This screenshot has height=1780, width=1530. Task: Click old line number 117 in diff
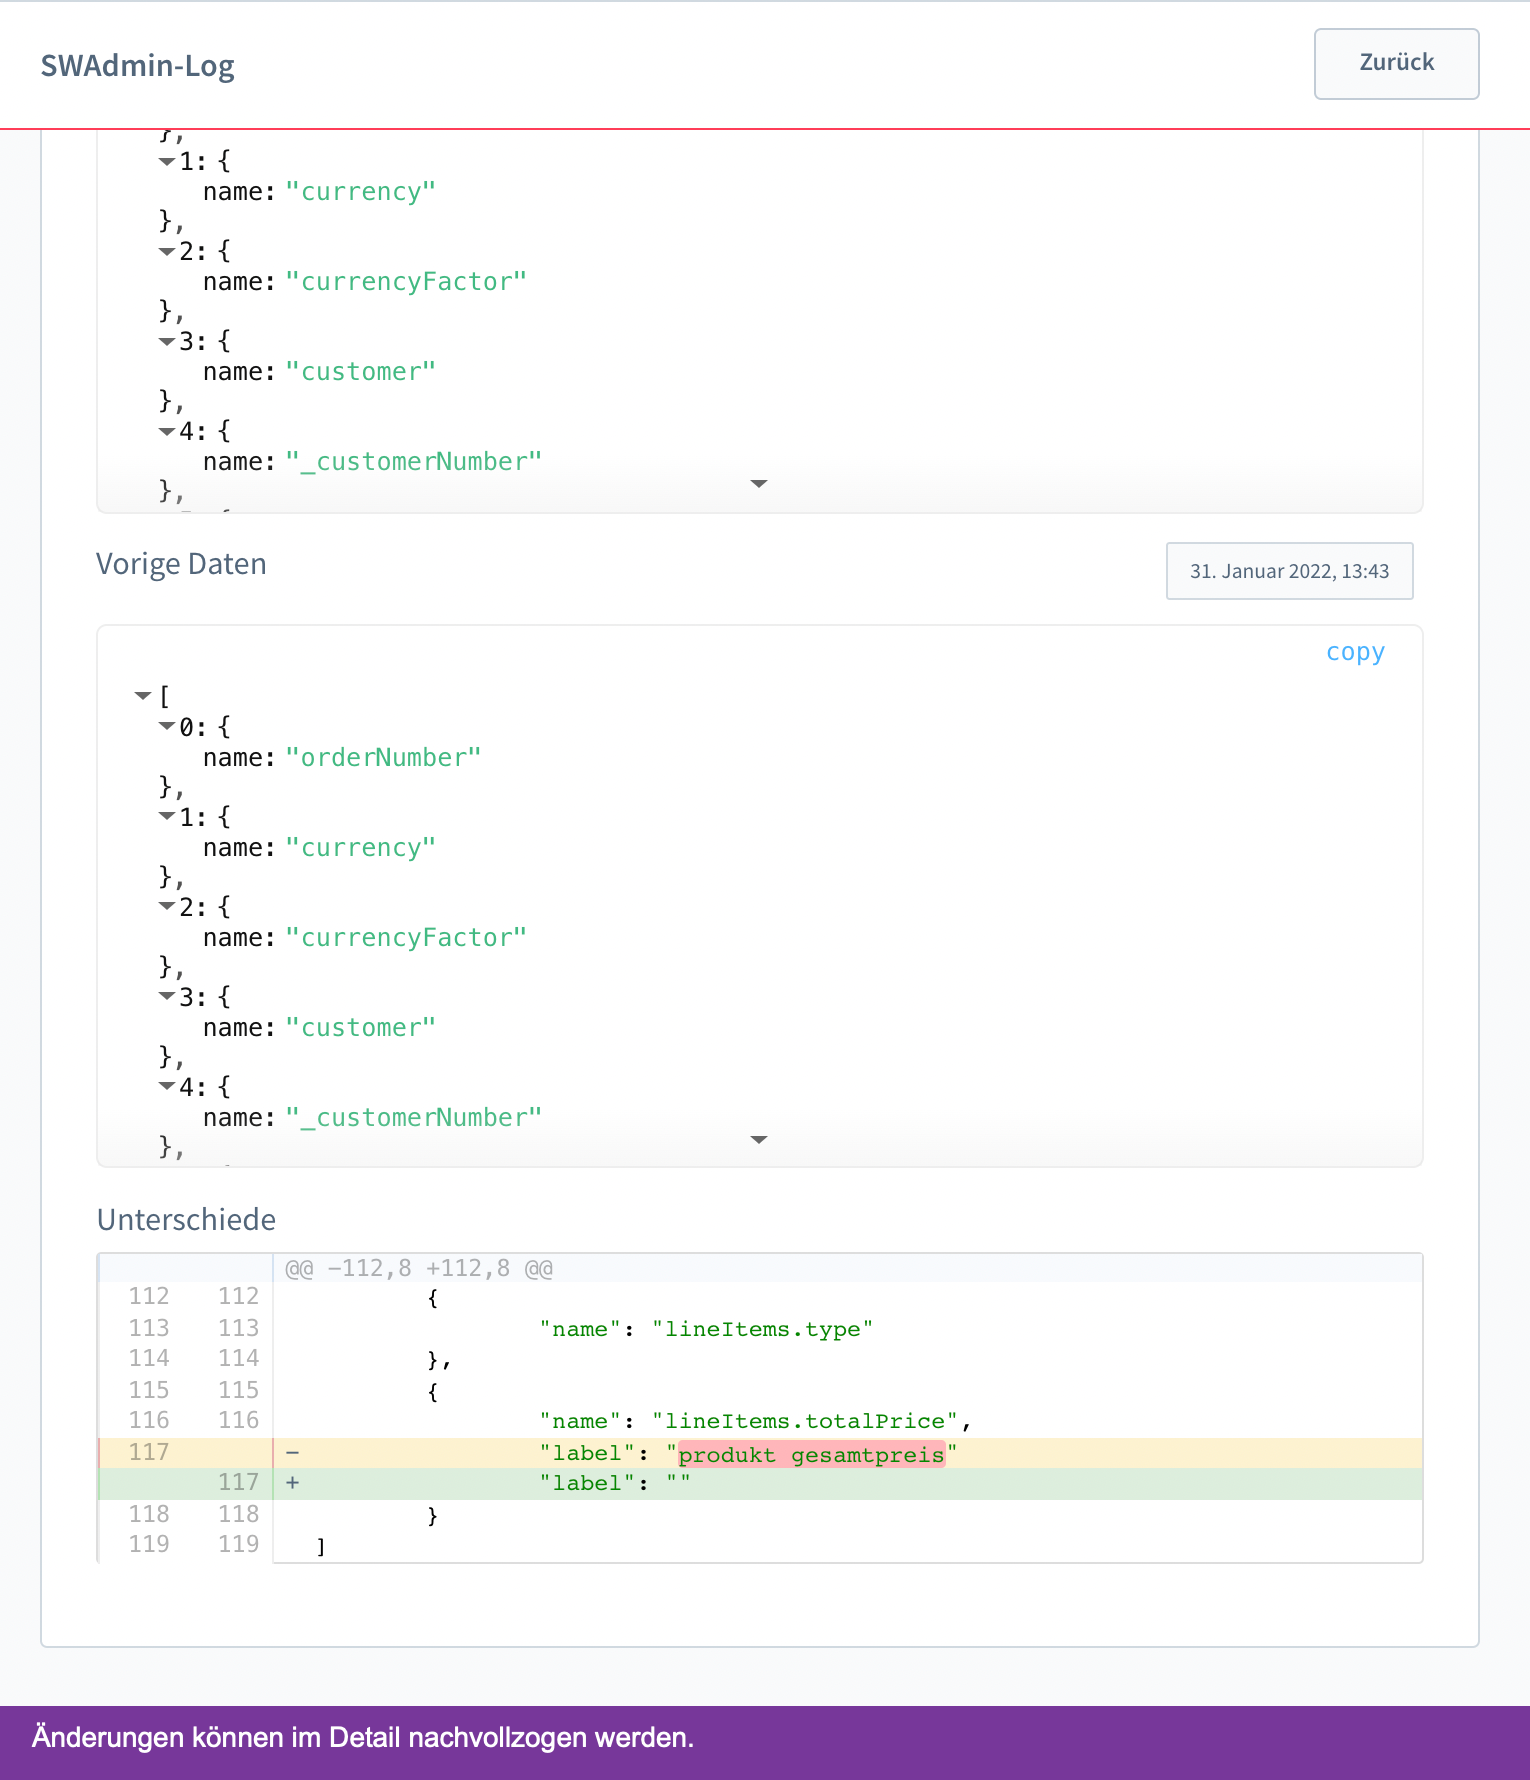pos(148,1452)
